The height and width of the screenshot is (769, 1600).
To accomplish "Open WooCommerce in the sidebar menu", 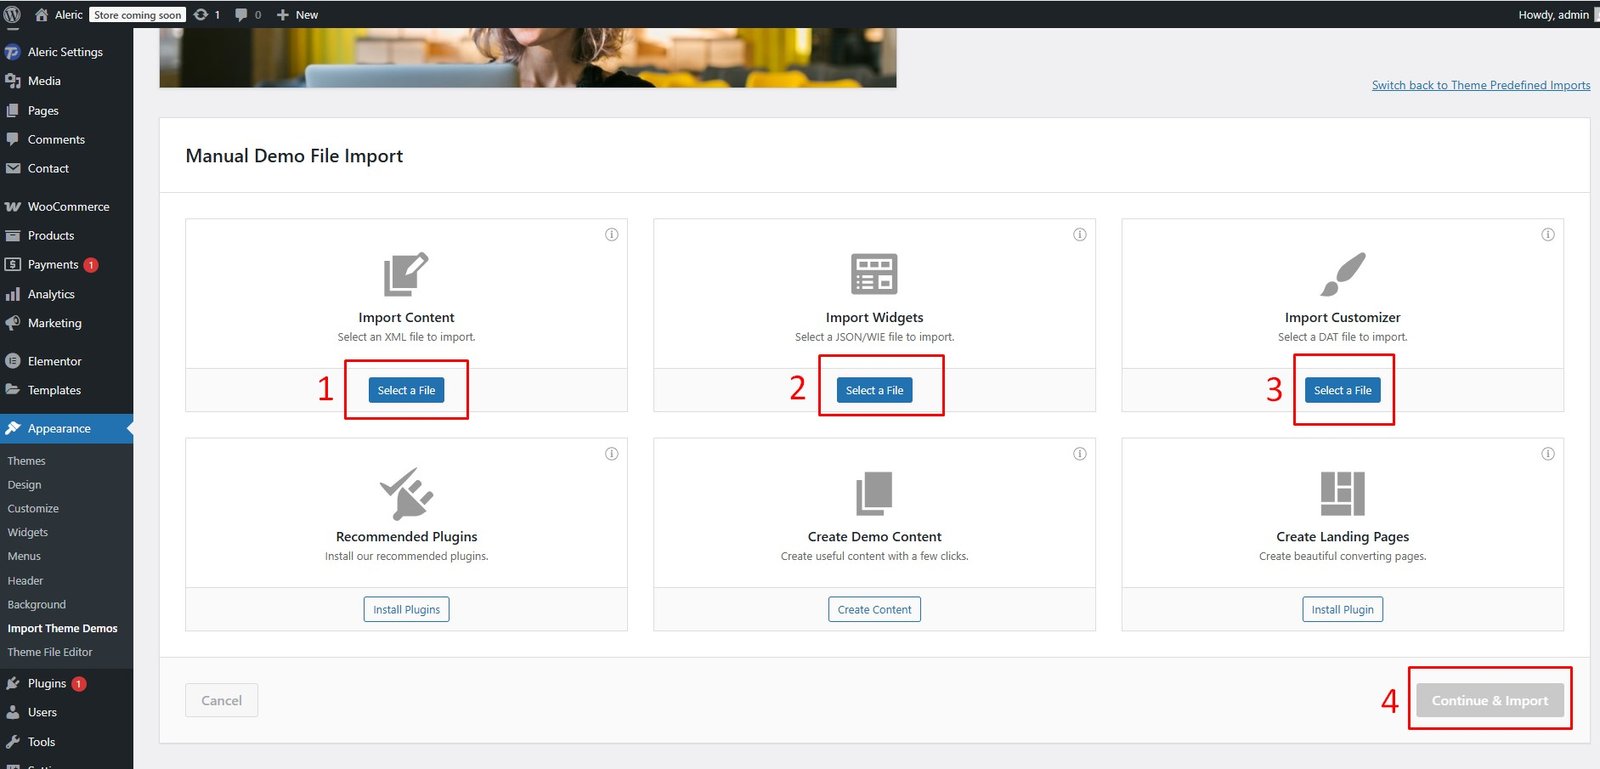I will [x=68, y=207].
